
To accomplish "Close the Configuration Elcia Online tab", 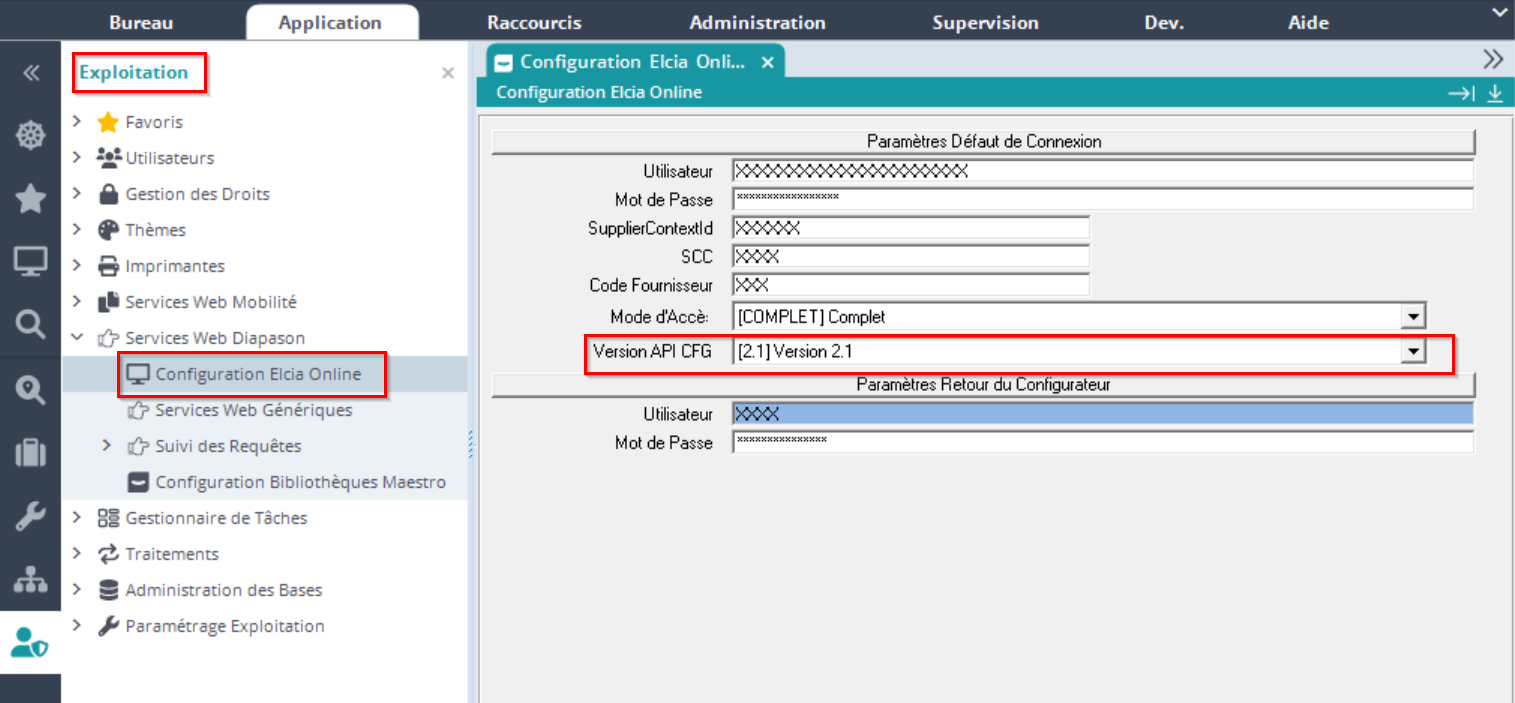I will (767, 62).
